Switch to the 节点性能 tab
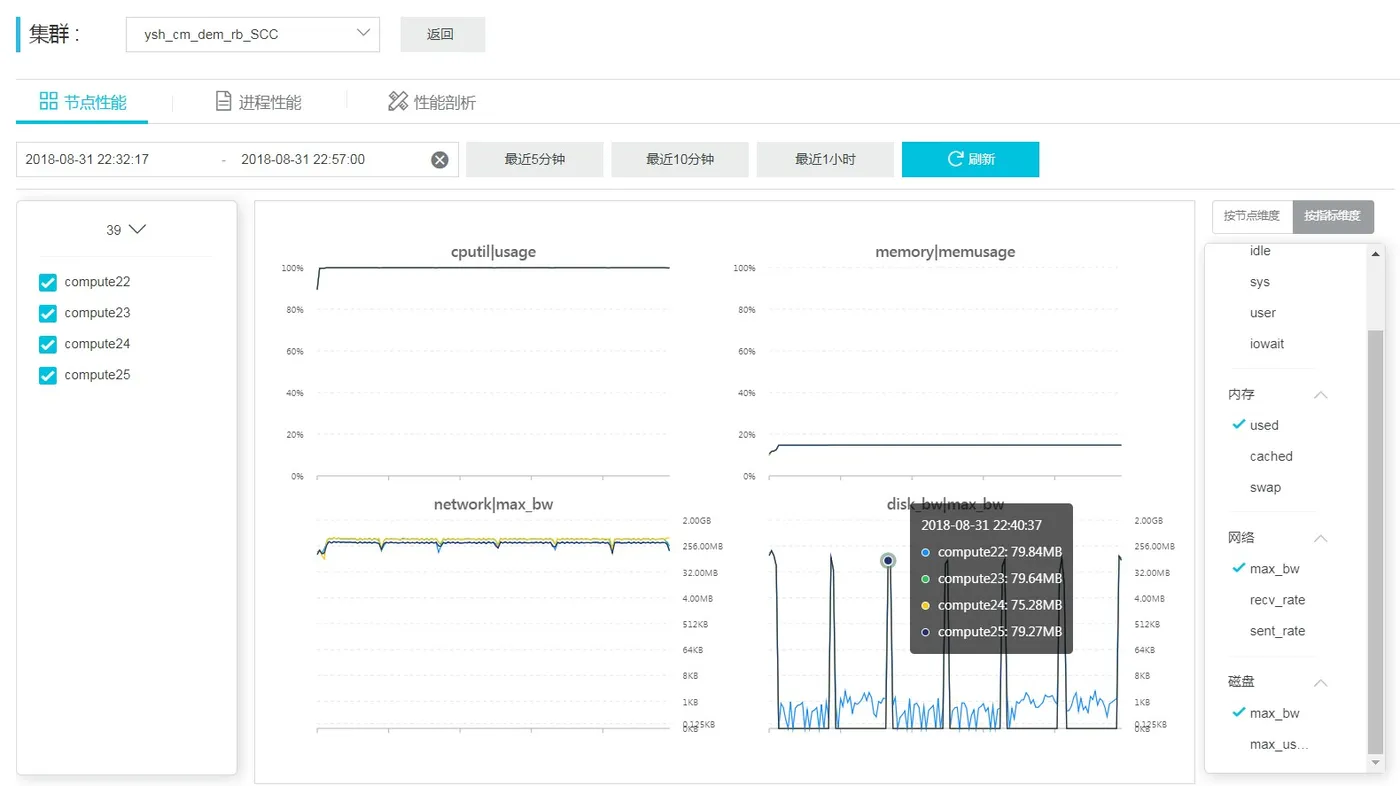The height and width of the screenshot is (786, 1400). (82, 102)
